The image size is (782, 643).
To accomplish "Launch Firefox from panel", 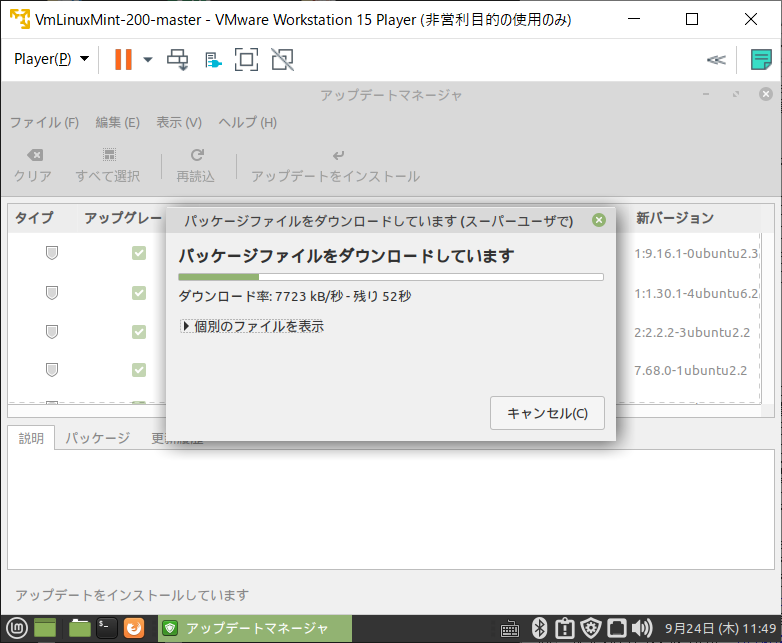I will tap(134, 628).
